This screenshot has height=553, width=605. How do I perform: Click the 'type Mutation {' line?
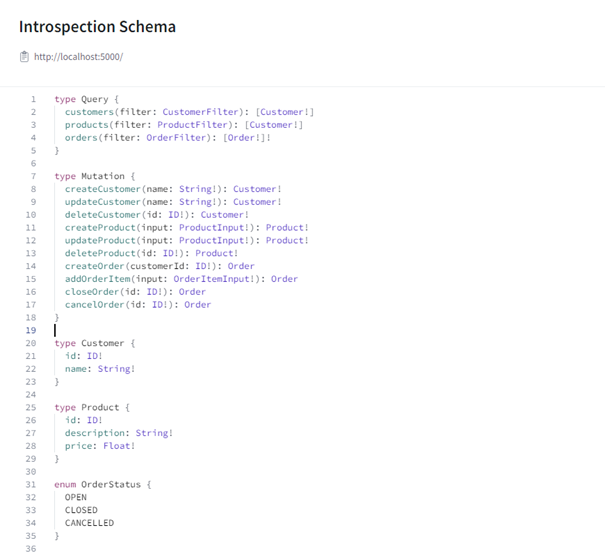pyautogui.click(x=95, y=176)
